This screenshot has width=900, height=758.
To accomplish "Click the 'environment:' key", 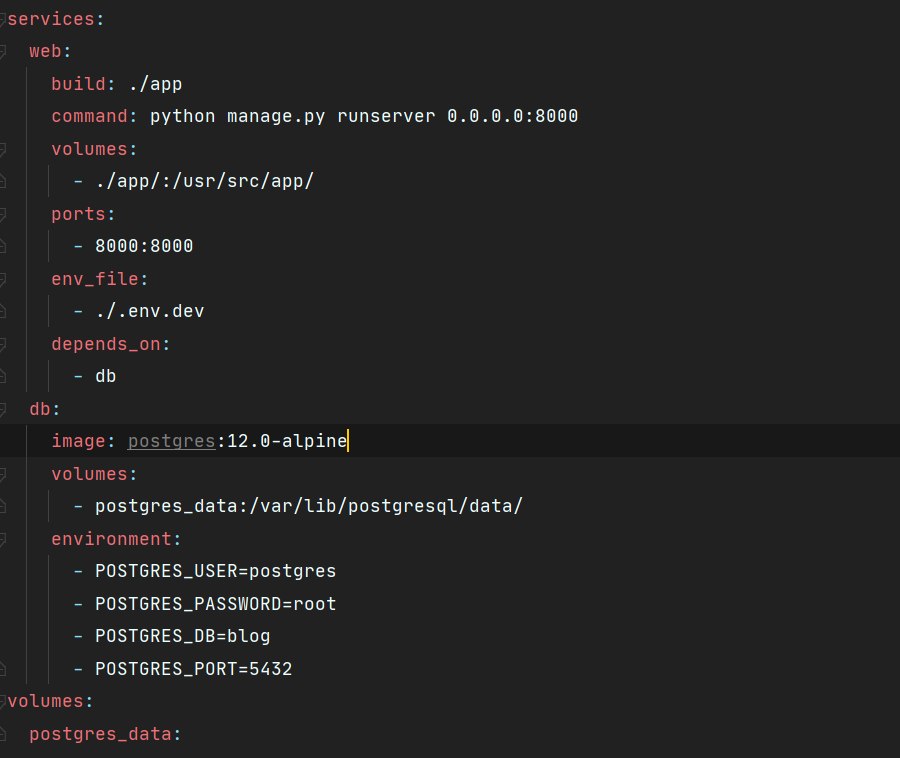I will tap(117, 539).
